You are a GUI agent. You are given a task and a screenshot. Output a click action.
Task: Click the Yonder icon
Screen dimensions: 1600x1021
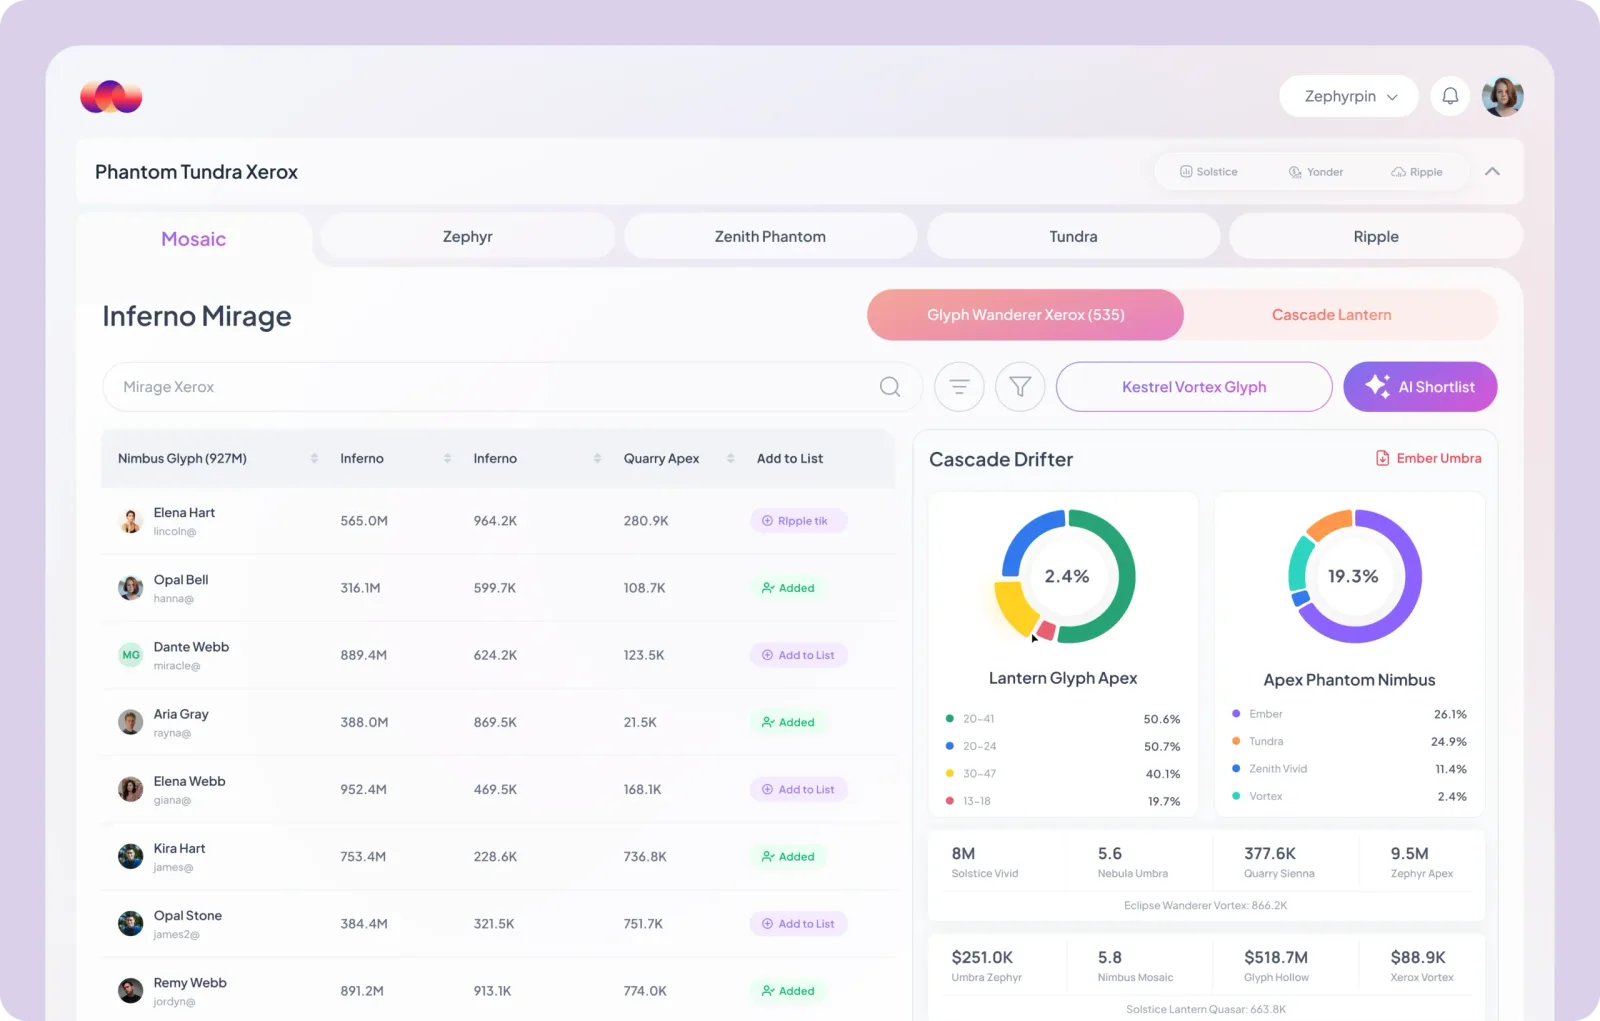coord(1295,172)
